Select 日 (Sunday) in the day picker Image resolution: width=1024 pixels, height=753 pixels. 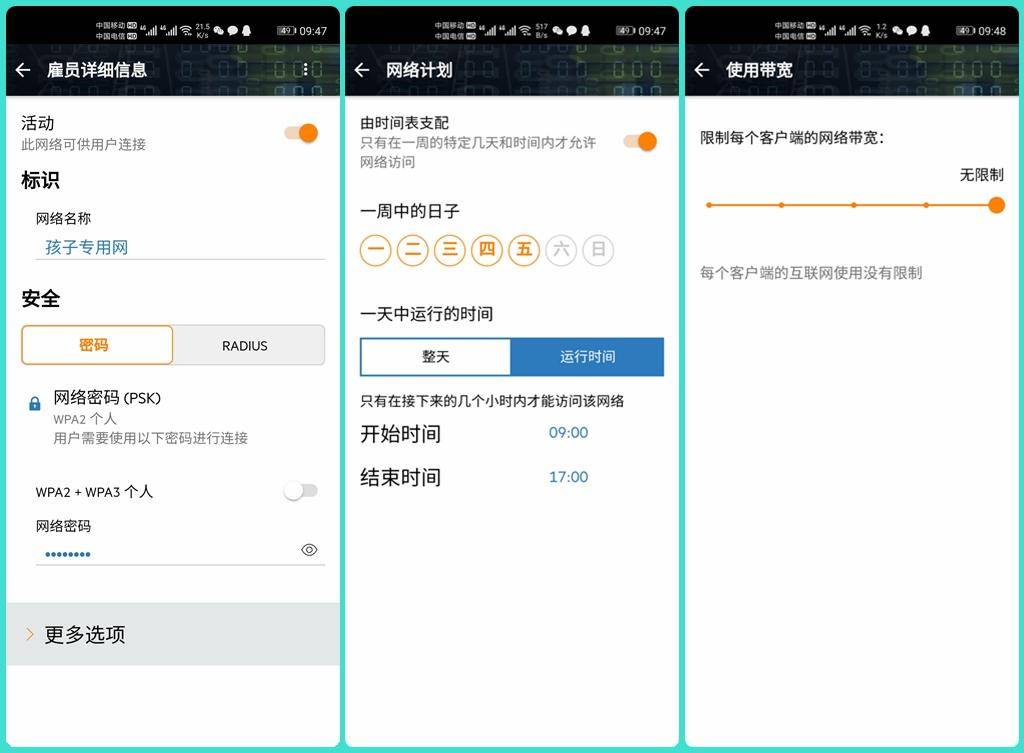tap(598, 250)
